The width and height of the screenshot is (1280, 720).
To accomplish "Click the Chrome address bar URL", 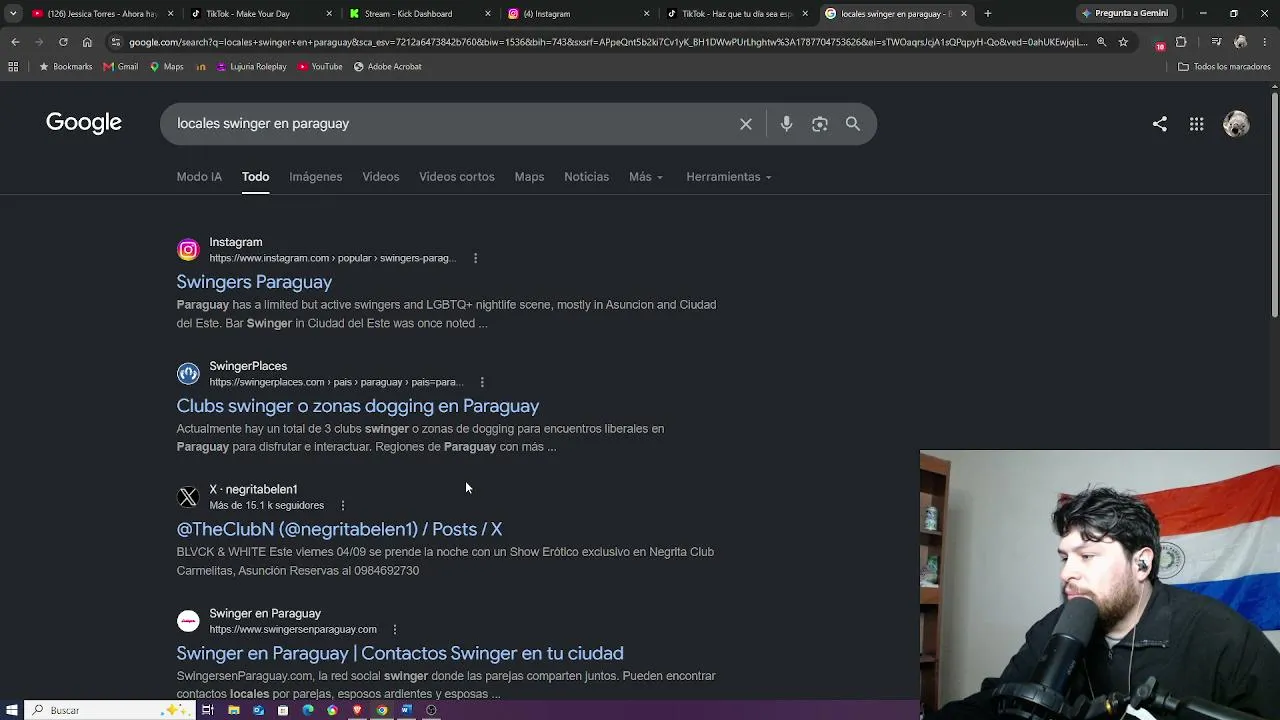I will click(x=606, y=42).
